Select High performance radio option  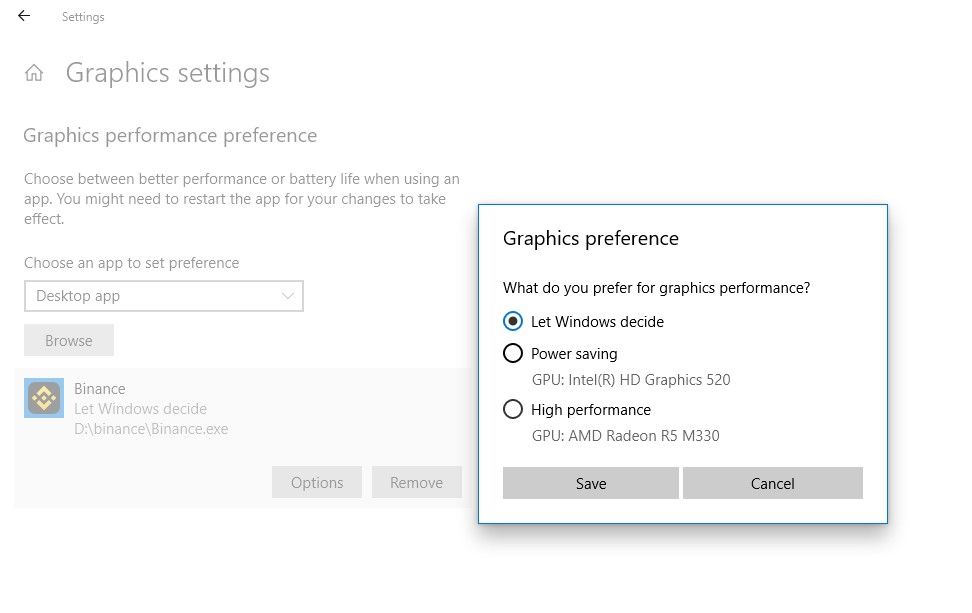pos(513,409)
